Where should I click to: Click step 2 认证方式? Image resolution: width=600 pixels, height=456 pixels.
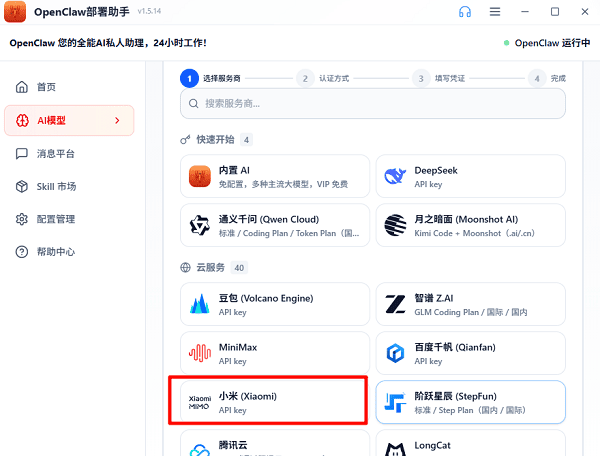pos(323,78)
